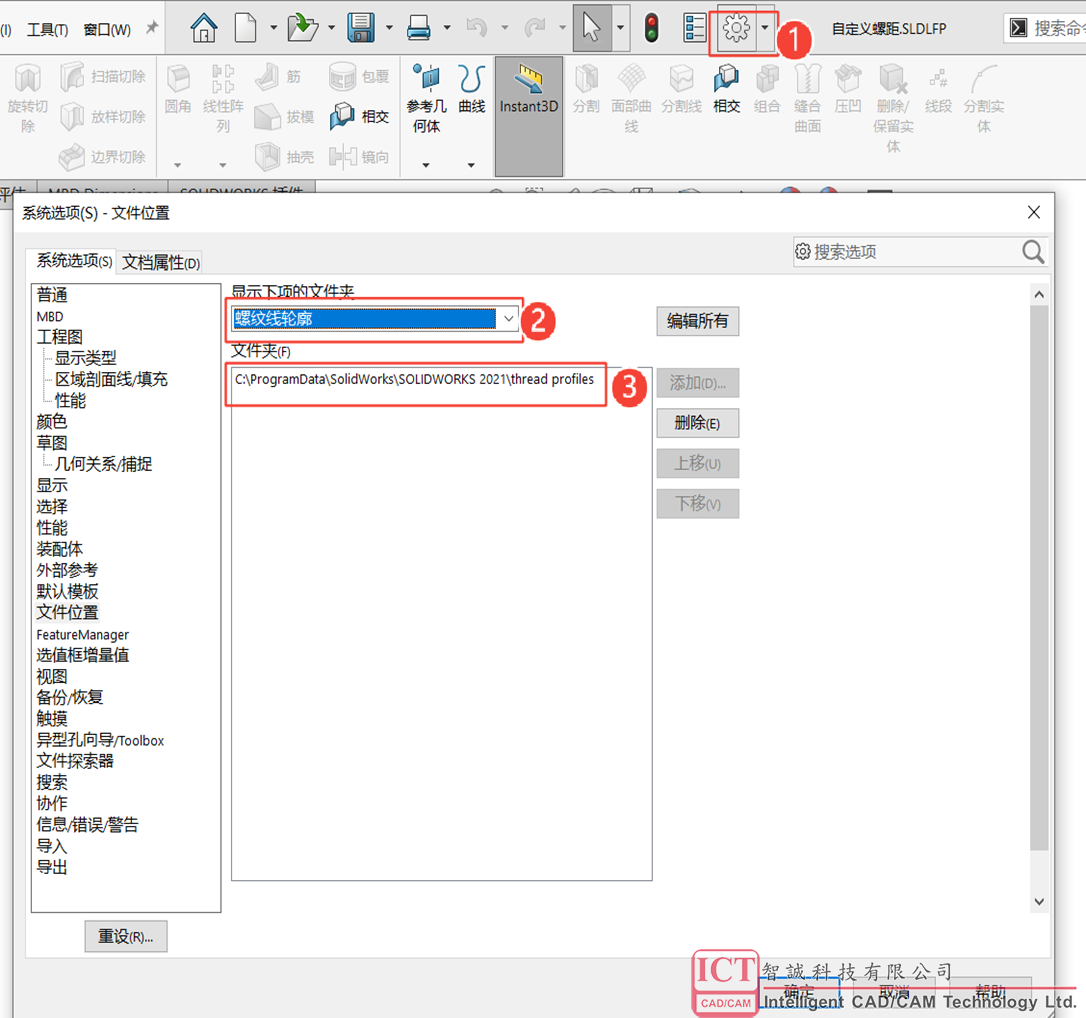Click the Fillet (圆角) tool
This screenshot has height=1018, width=1086.
pyautogui.click(x=178, y=89)
